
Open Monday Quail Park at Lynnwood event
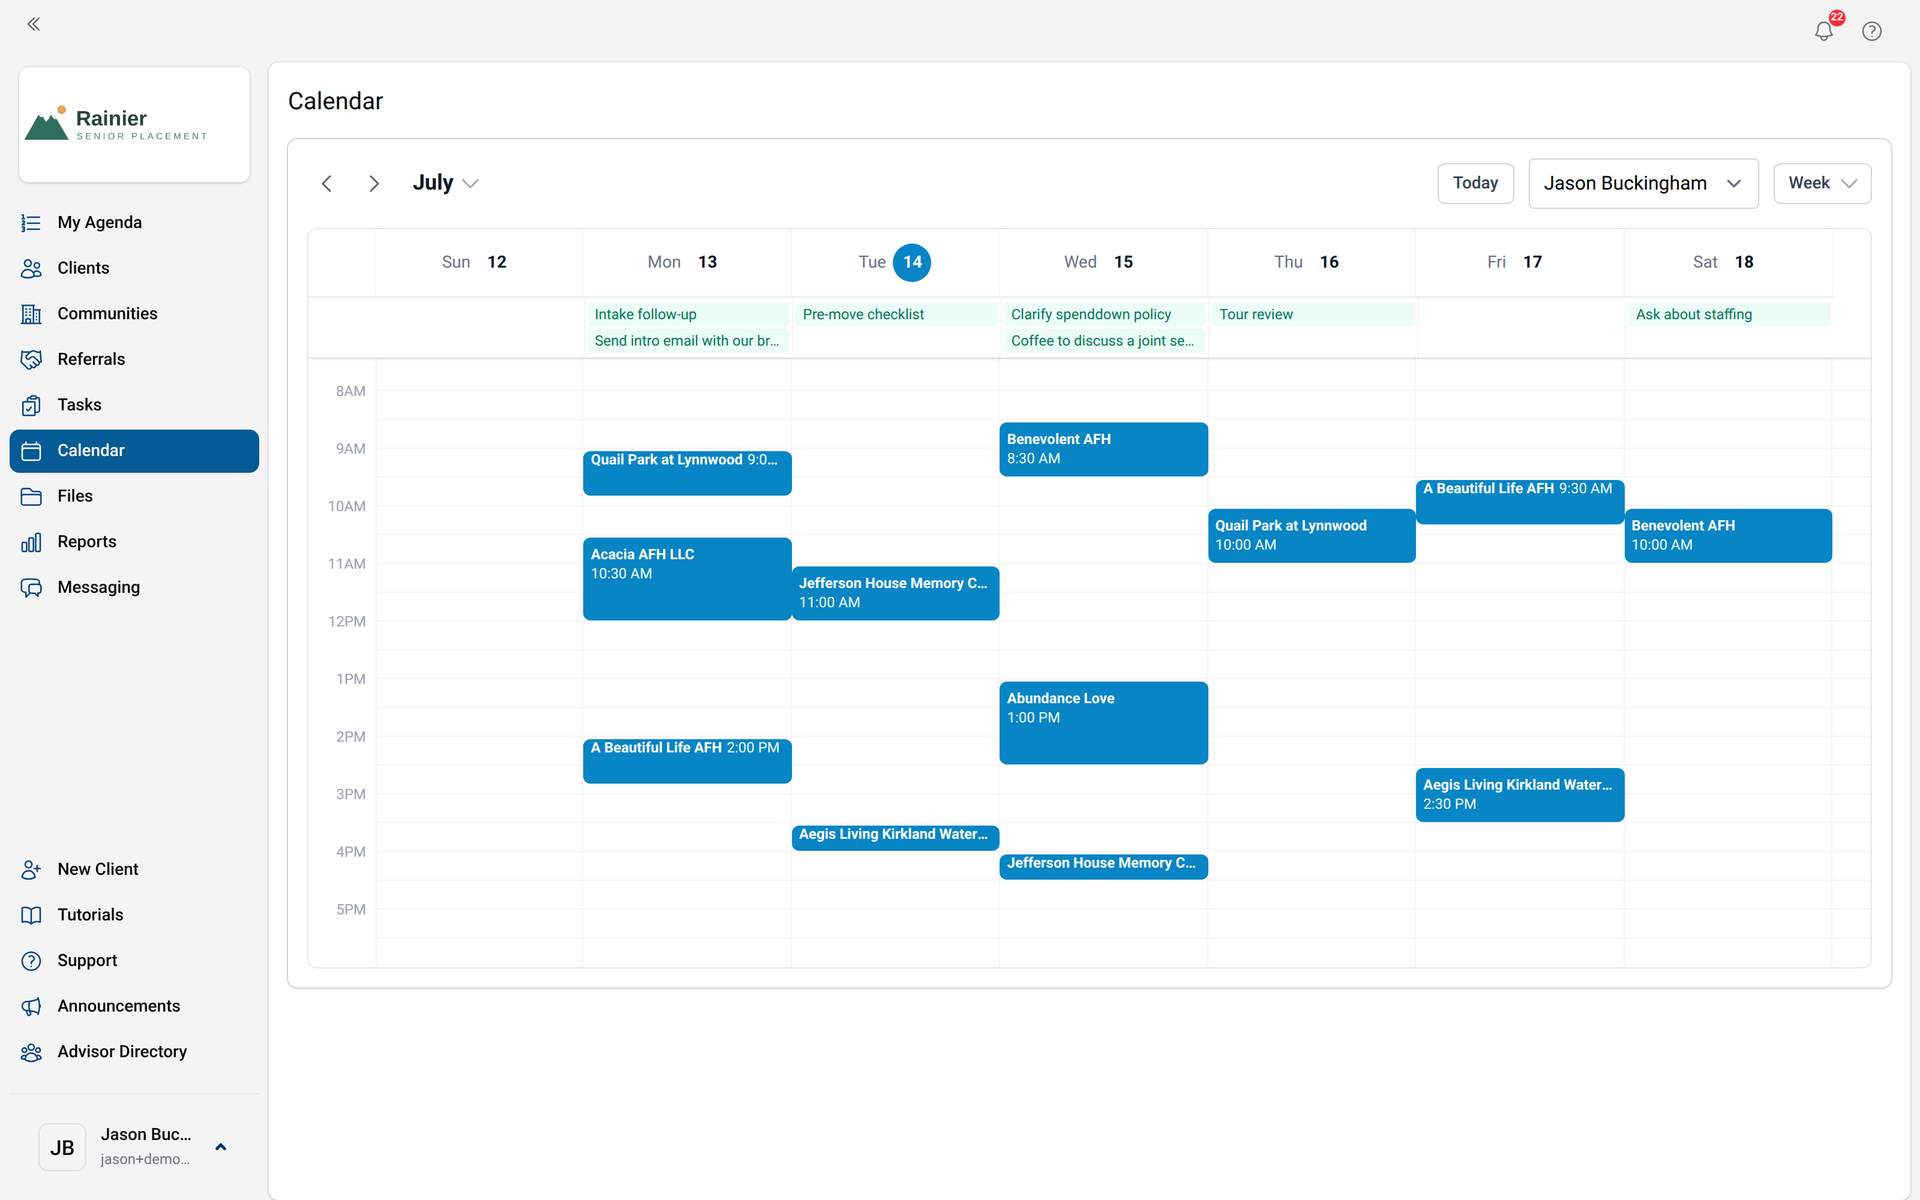[687, 473]
